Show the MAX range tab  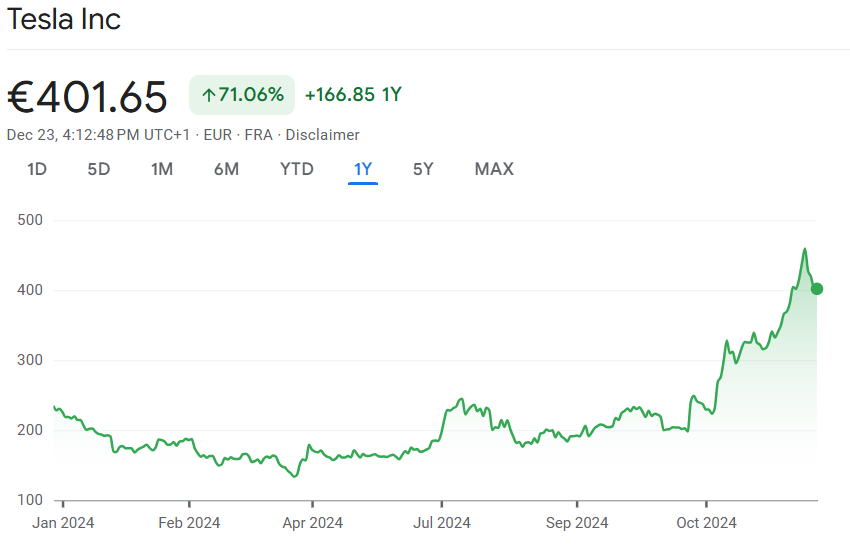click(494, 169)
